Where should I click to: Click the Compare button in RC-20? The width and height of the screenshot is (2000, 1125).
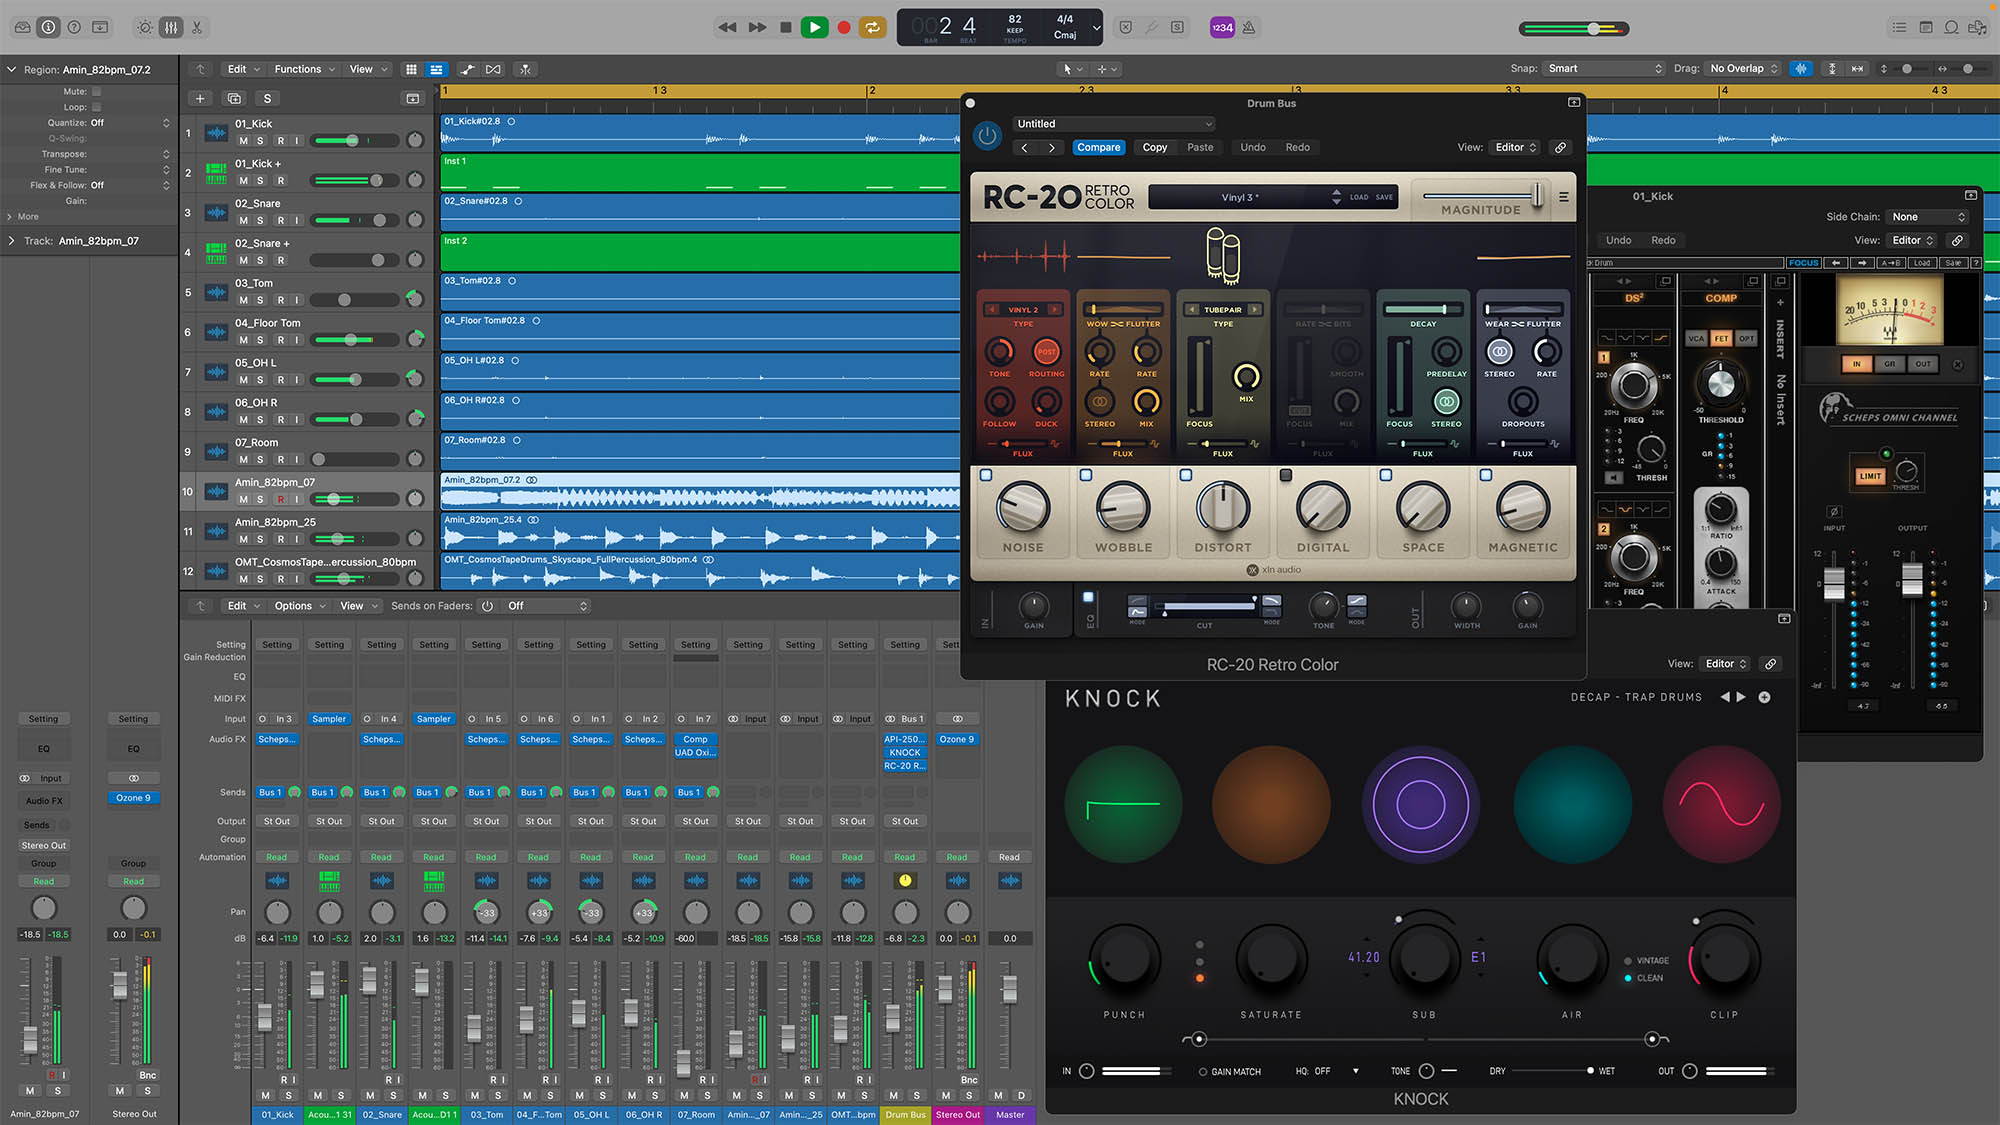(1099, 147)
